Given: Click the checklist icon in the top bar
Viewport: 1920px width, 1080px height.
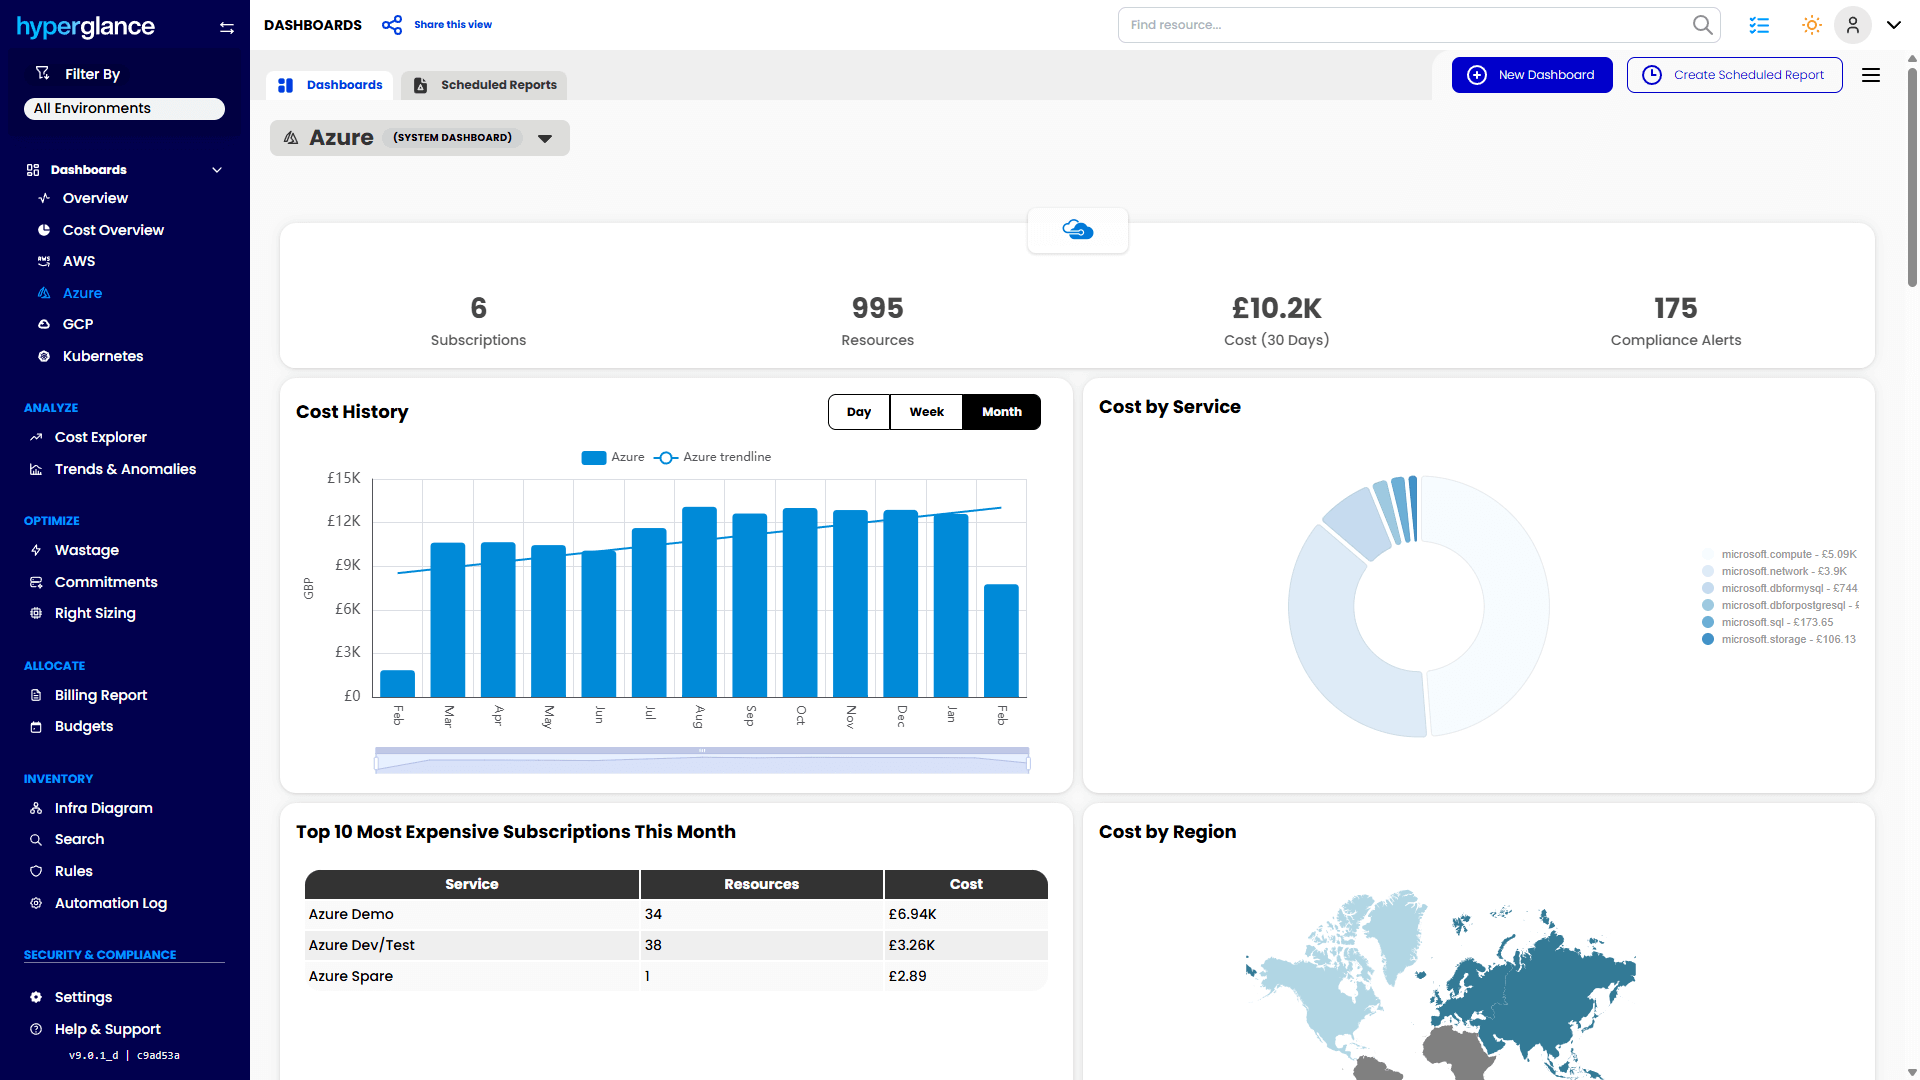Looking at the screenshot, I should [1760, 25].
